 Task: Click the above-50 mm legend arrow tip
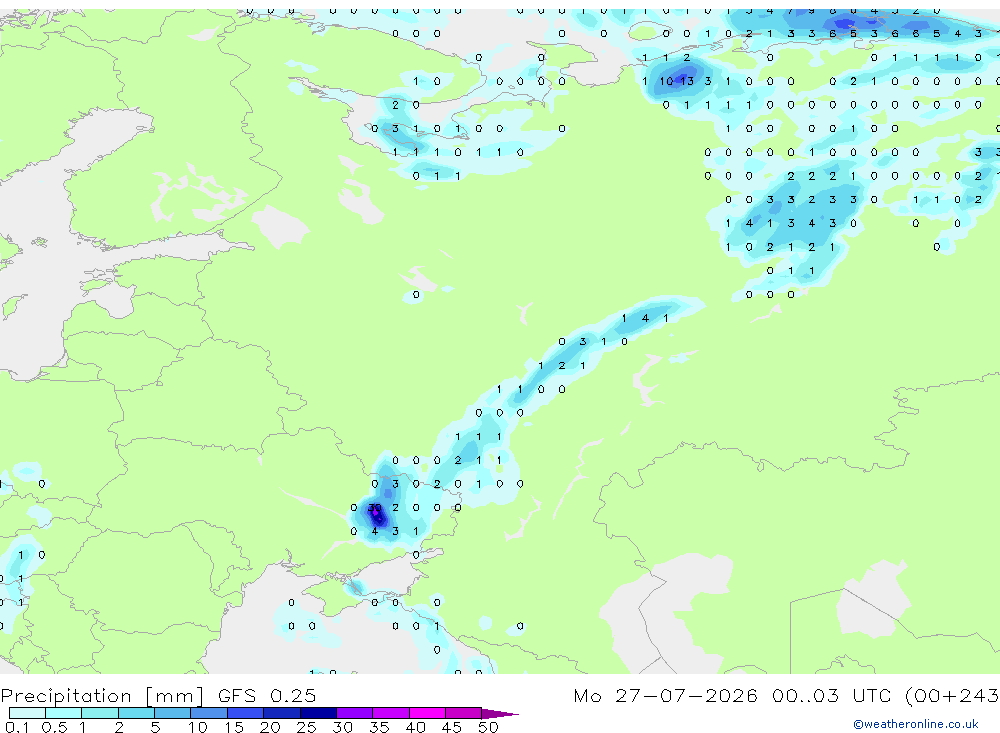click(x=500, y=714)
